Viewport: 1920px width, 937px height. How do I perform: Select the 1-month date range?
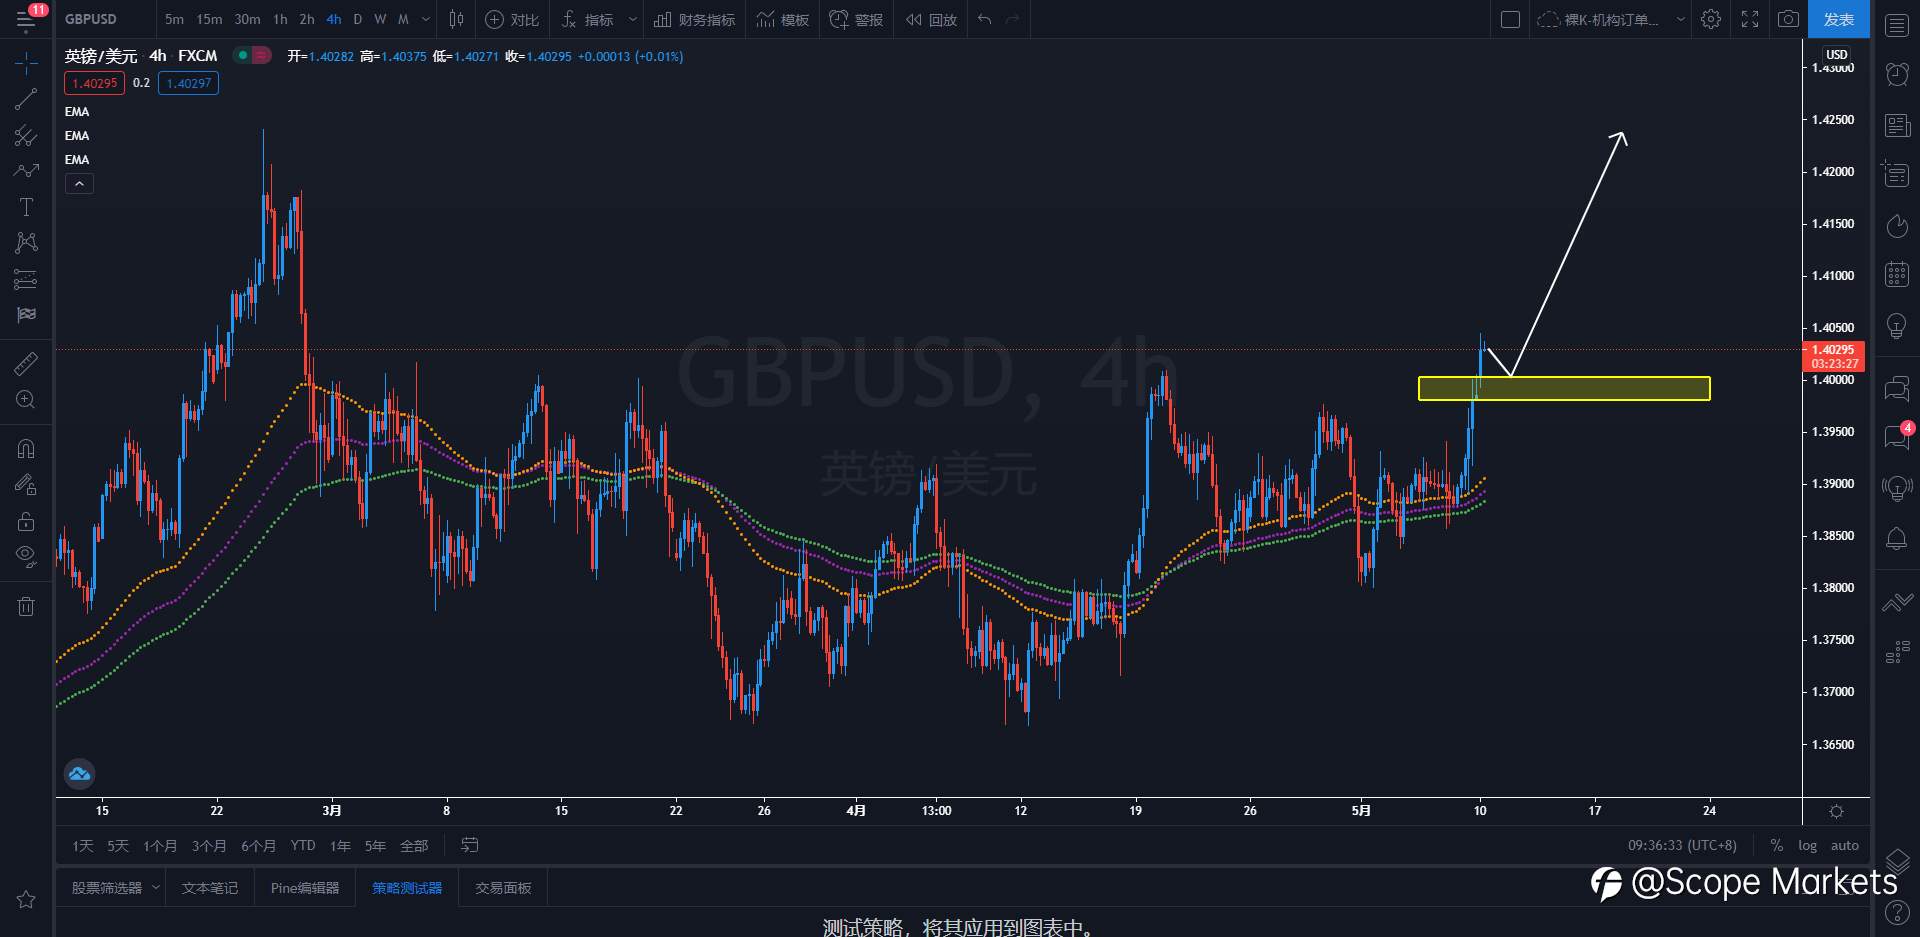160,846
